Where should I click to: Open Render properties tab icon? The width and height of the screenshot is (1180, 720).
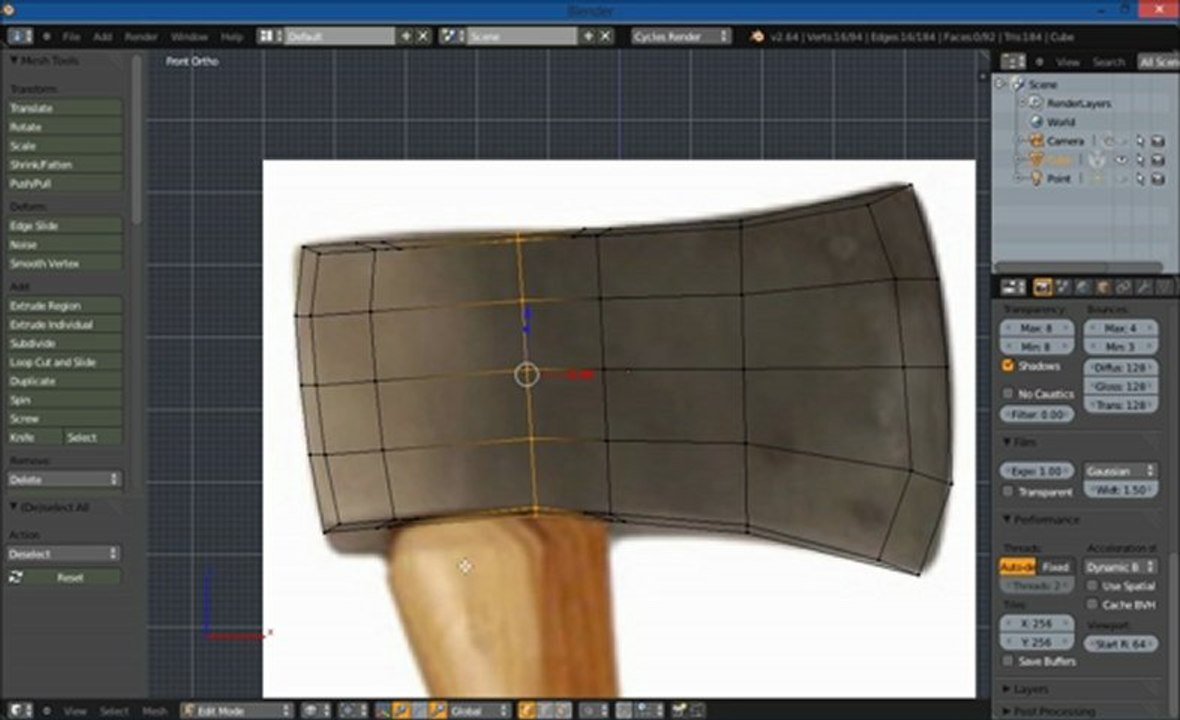pos(1042,287)
